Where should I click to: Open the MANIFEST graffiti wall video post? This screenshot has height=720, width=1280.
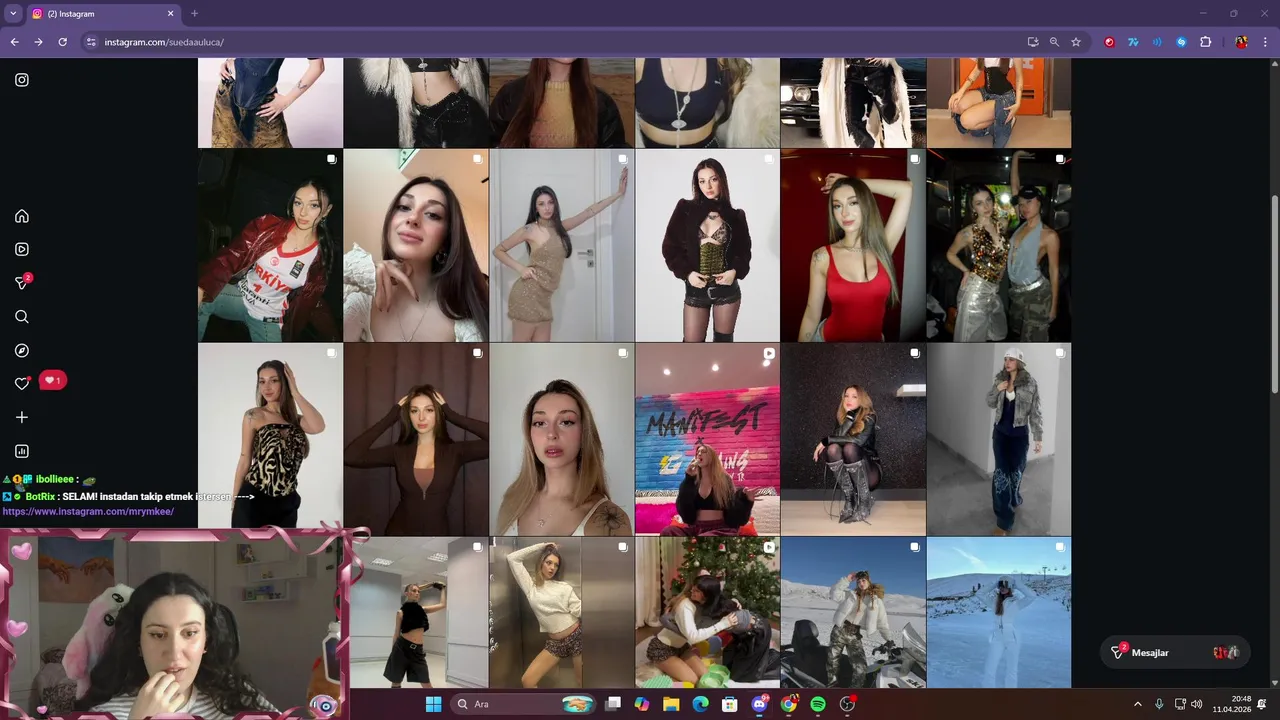(x=707, y=440)
